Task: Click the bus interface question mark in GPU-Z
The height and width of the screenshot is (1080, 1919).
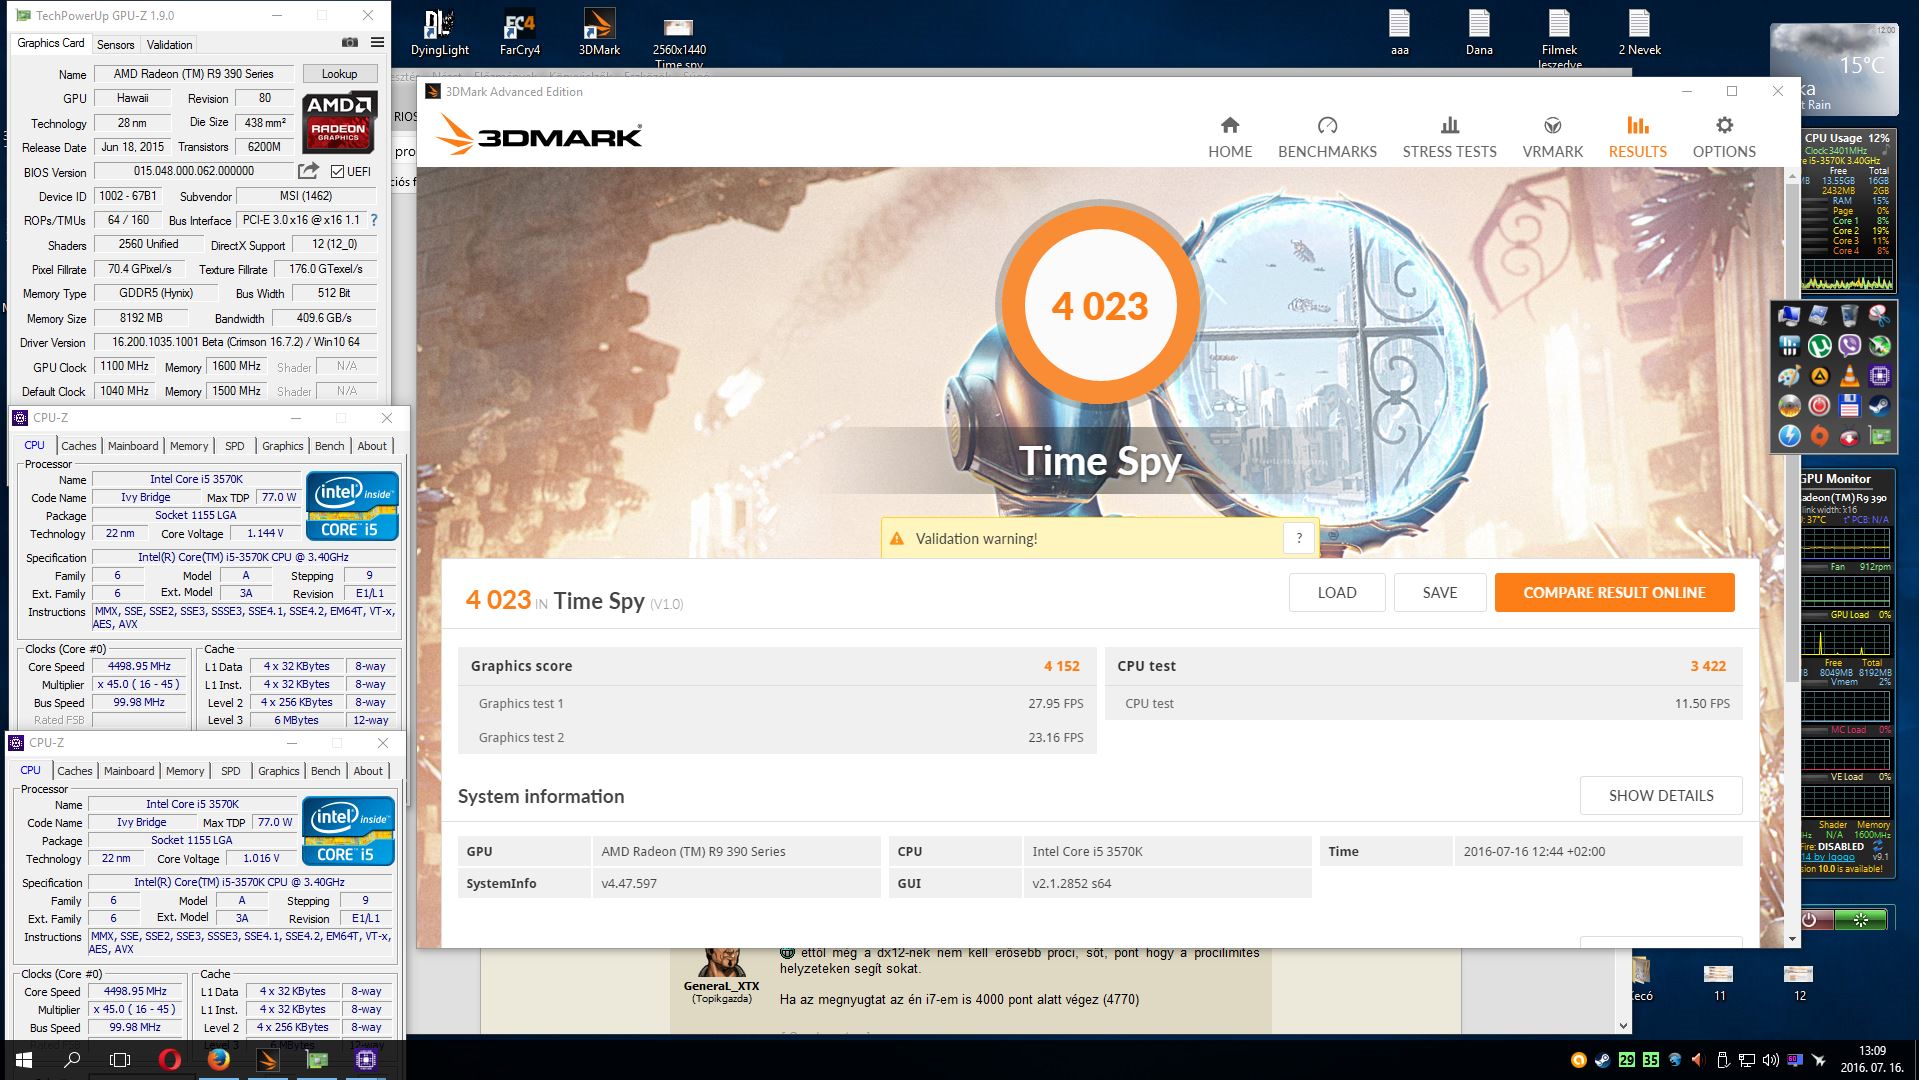Action: coord(374,220)
